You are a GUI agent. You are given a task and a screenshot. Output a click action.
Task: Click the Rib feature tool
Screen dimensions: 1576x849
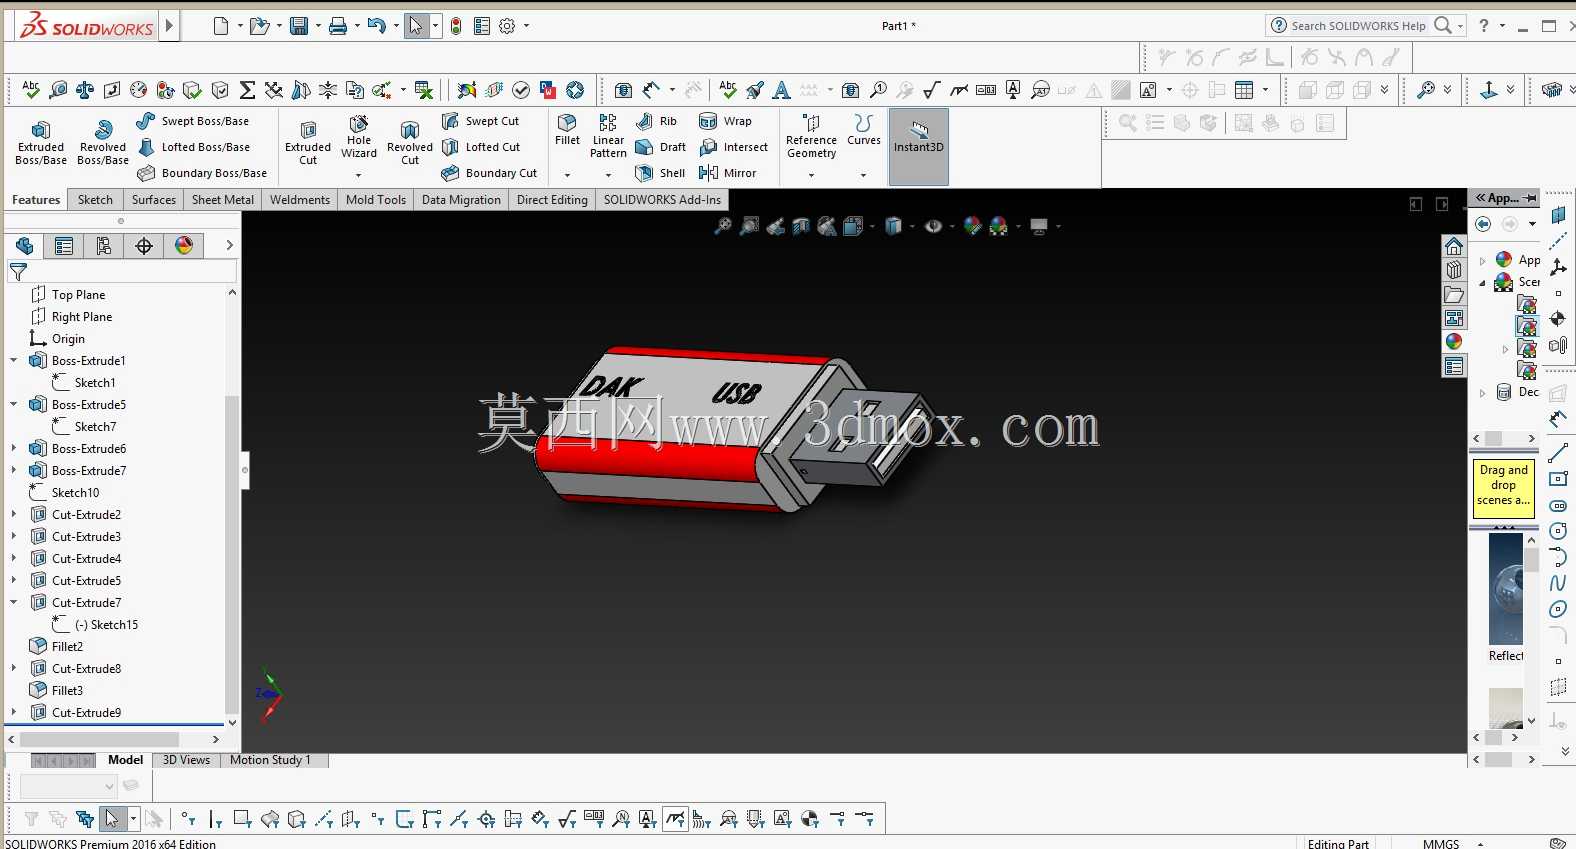[x=656, y=121]
